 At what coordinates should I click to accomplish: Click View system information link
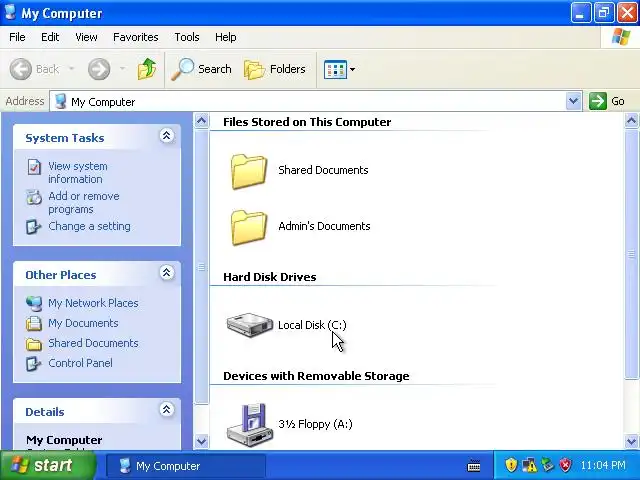click(x=78, y=173)
